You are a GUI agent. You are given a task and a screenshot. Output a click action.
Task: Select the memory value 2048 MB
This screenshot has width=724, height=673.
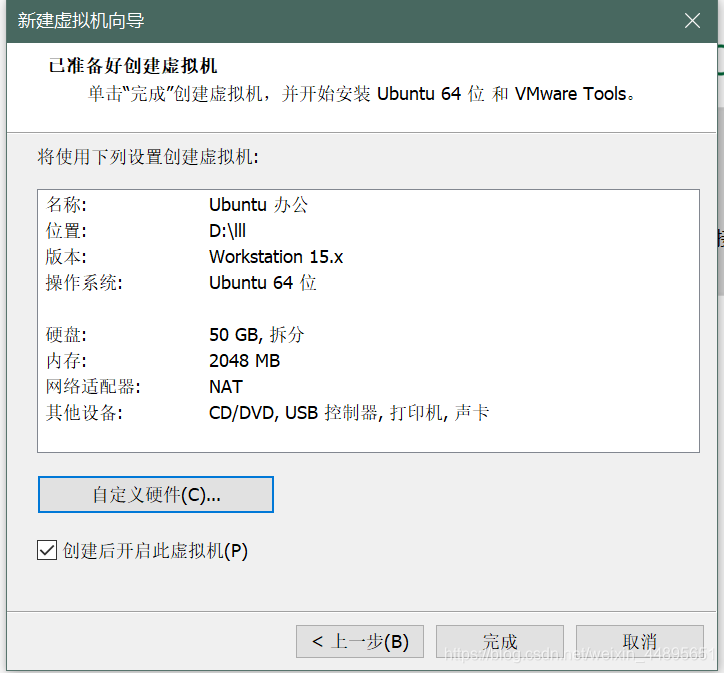[244, 361]
